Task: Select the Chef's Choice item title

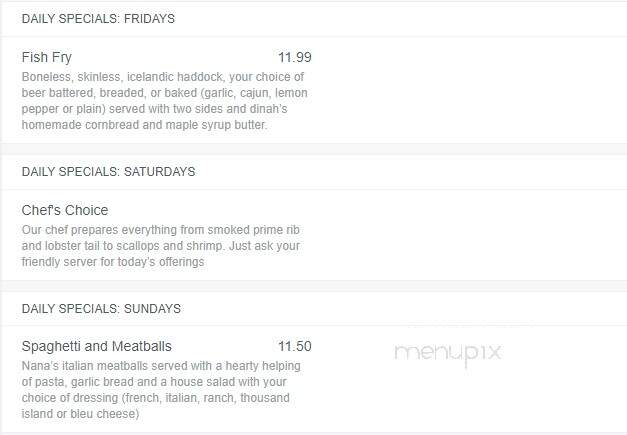Action: pyautogui.click(x=65, y=210)
